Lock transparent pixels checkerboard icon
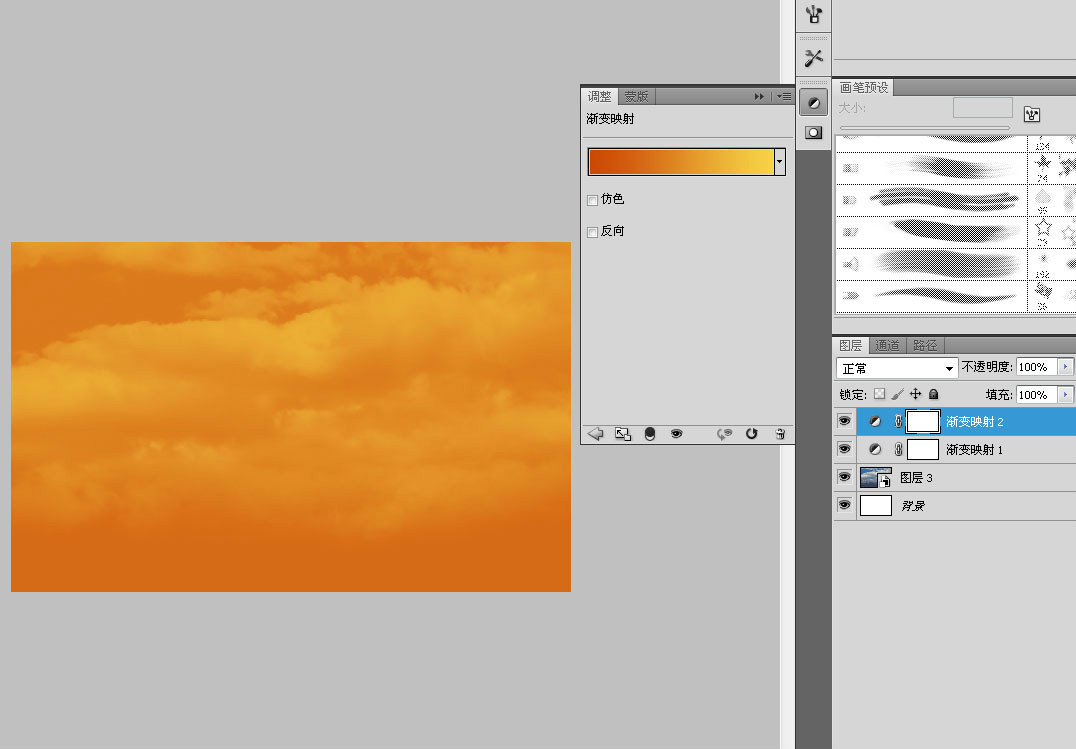Screen dimensions: 1076x749 879,394
